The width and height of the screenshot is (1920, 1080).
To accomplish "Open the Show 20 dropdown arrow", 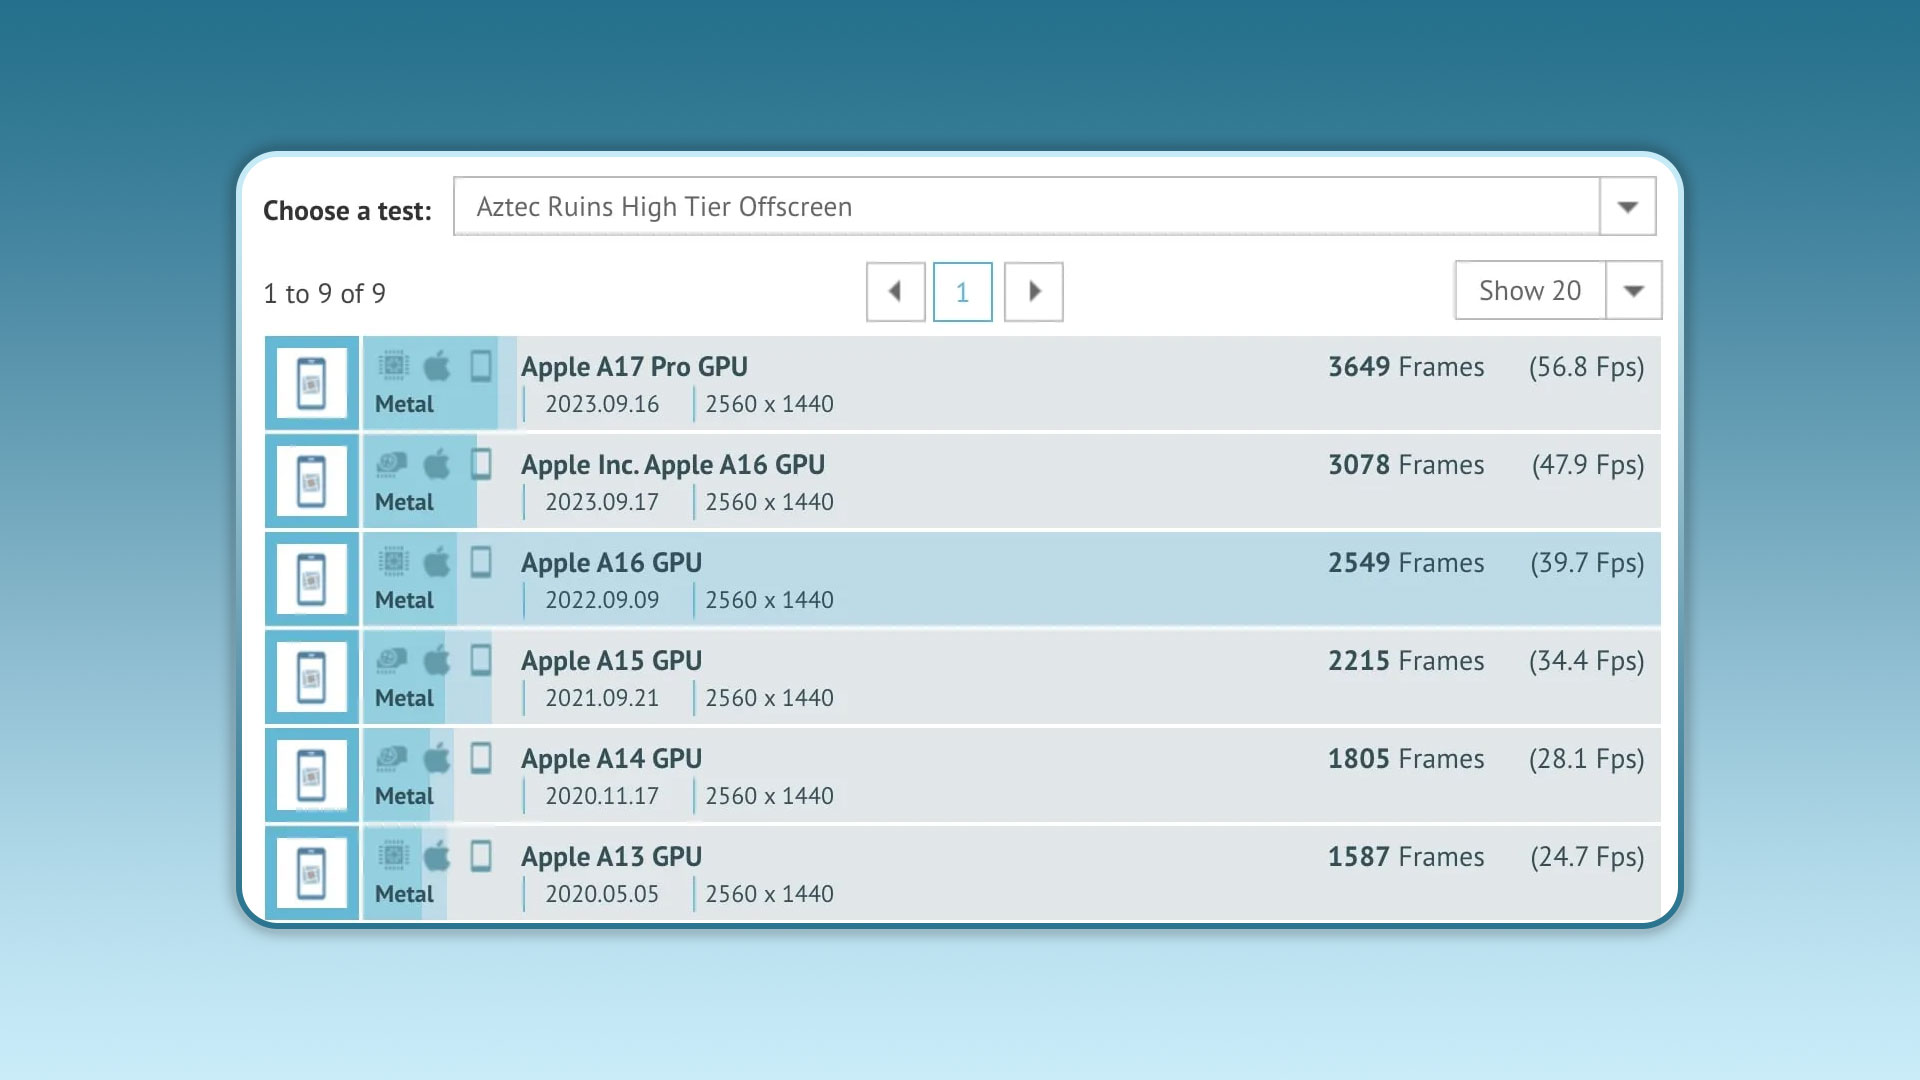I will pyautogui.click(x=1633, y=291).
